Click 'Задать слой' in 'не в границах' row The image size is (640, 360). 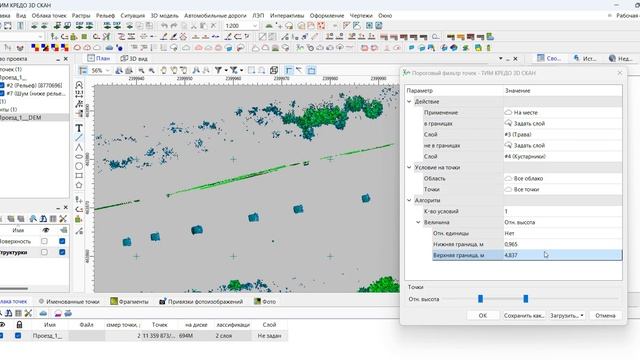525,145
